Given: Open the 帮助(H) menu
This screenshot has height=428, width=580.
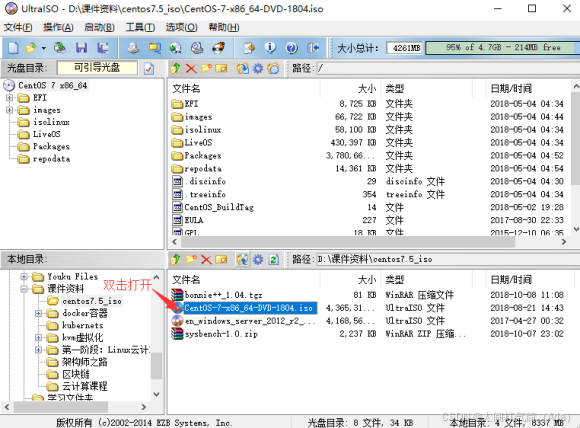Looking at the screenshot, I should tap(224, 27).
